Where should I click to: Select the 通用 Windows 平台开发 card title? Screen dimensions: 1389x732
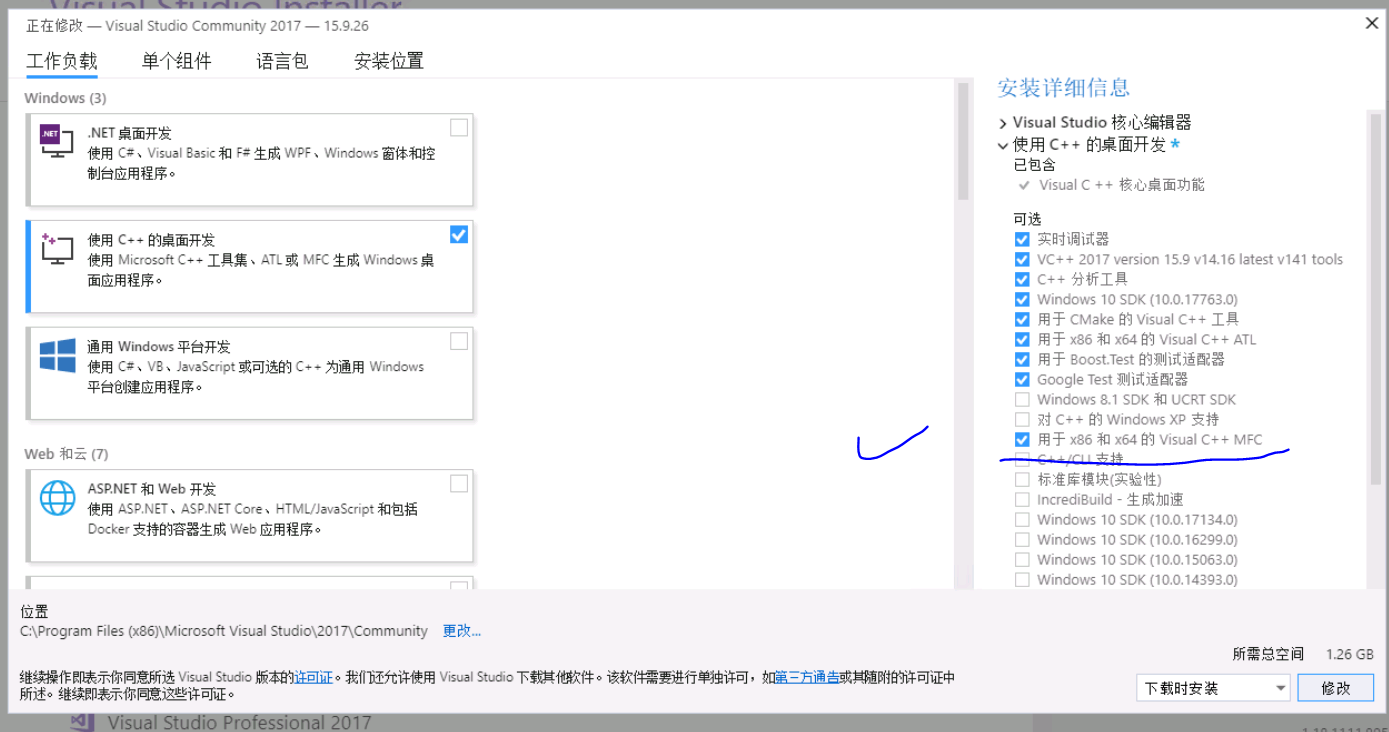point(159,347)
